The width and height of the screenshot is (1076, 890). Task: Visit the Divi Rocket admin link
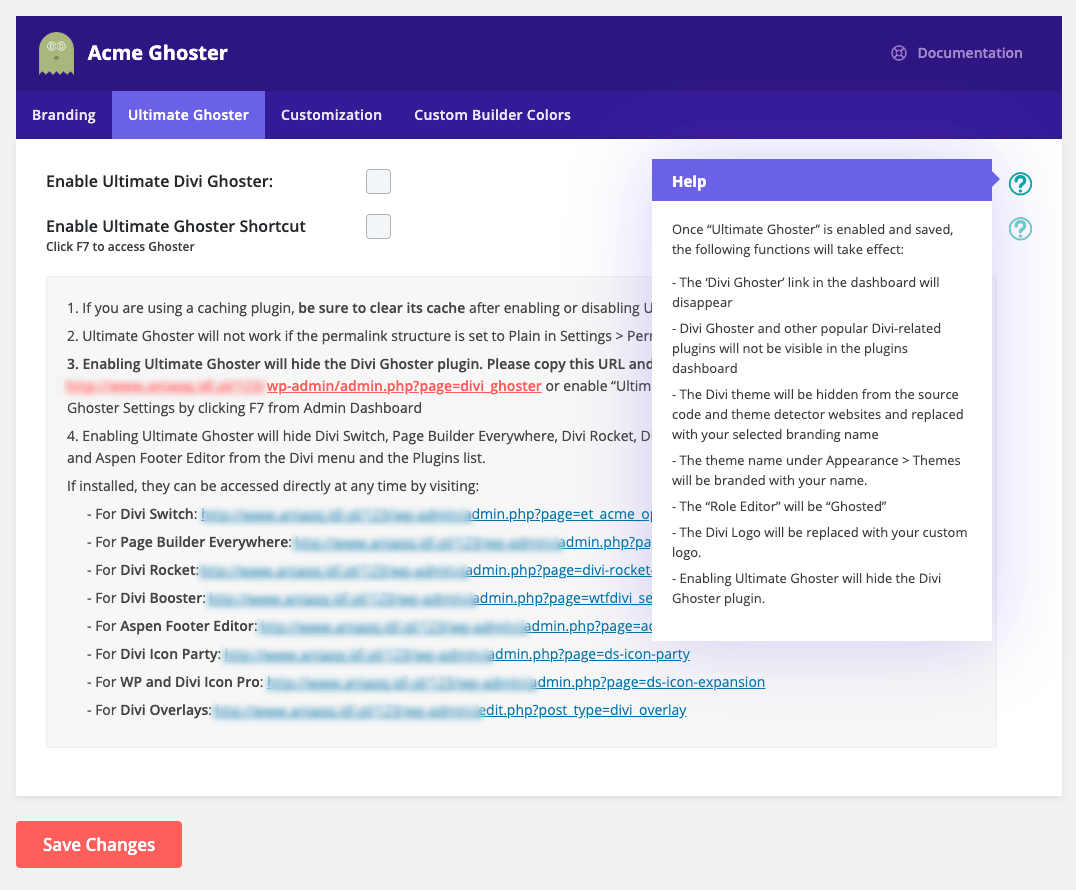(x=425, y=570)
